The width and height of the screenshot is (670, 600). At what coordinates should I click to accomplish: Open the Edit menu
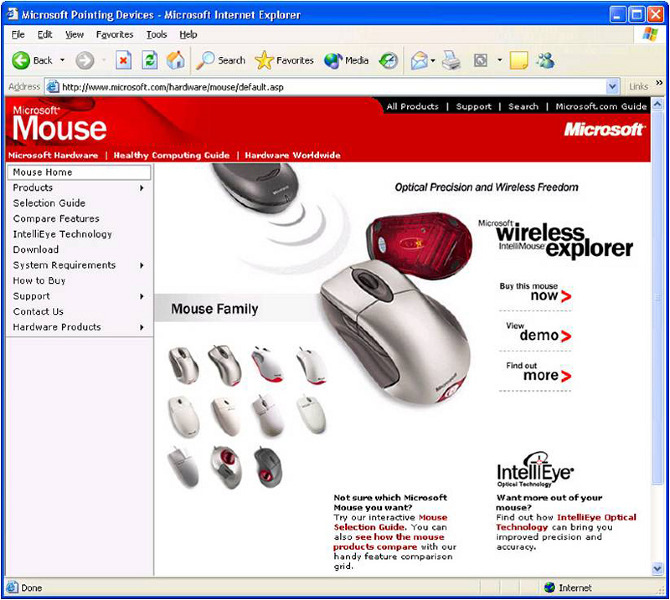click(45, 35)
